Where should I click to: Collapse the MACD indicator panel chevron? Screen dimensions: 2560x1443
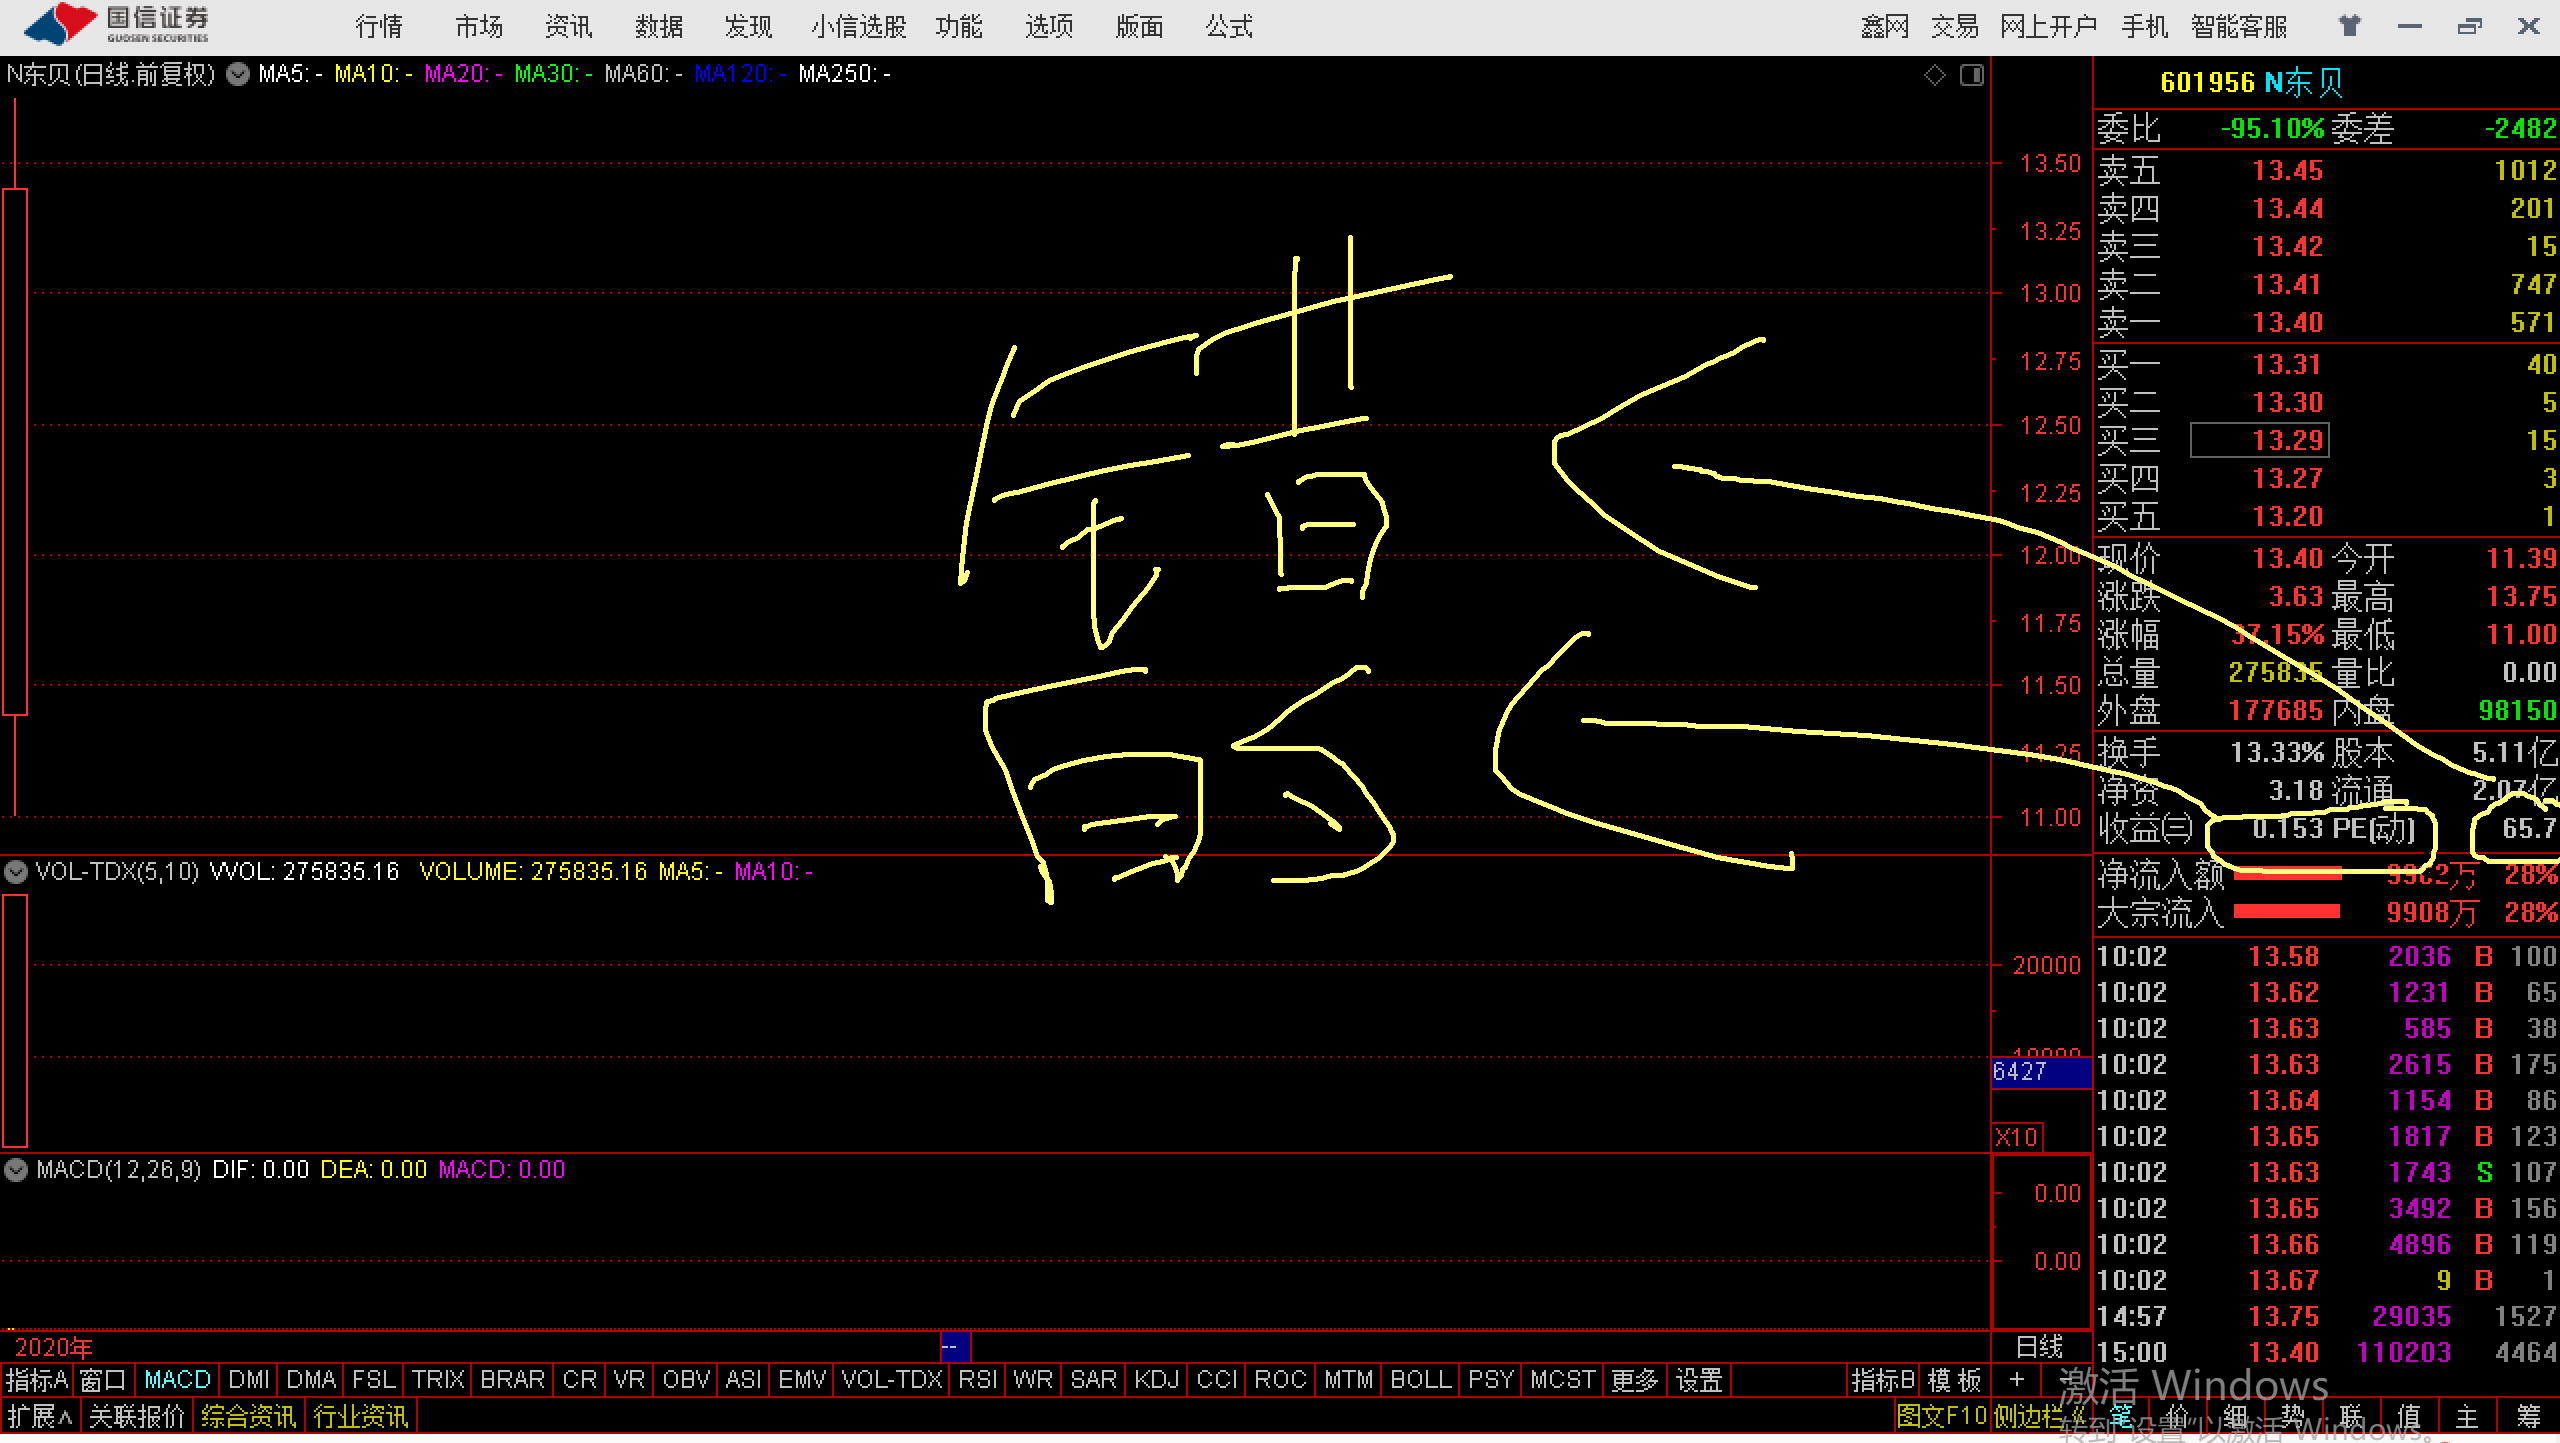15,1170
